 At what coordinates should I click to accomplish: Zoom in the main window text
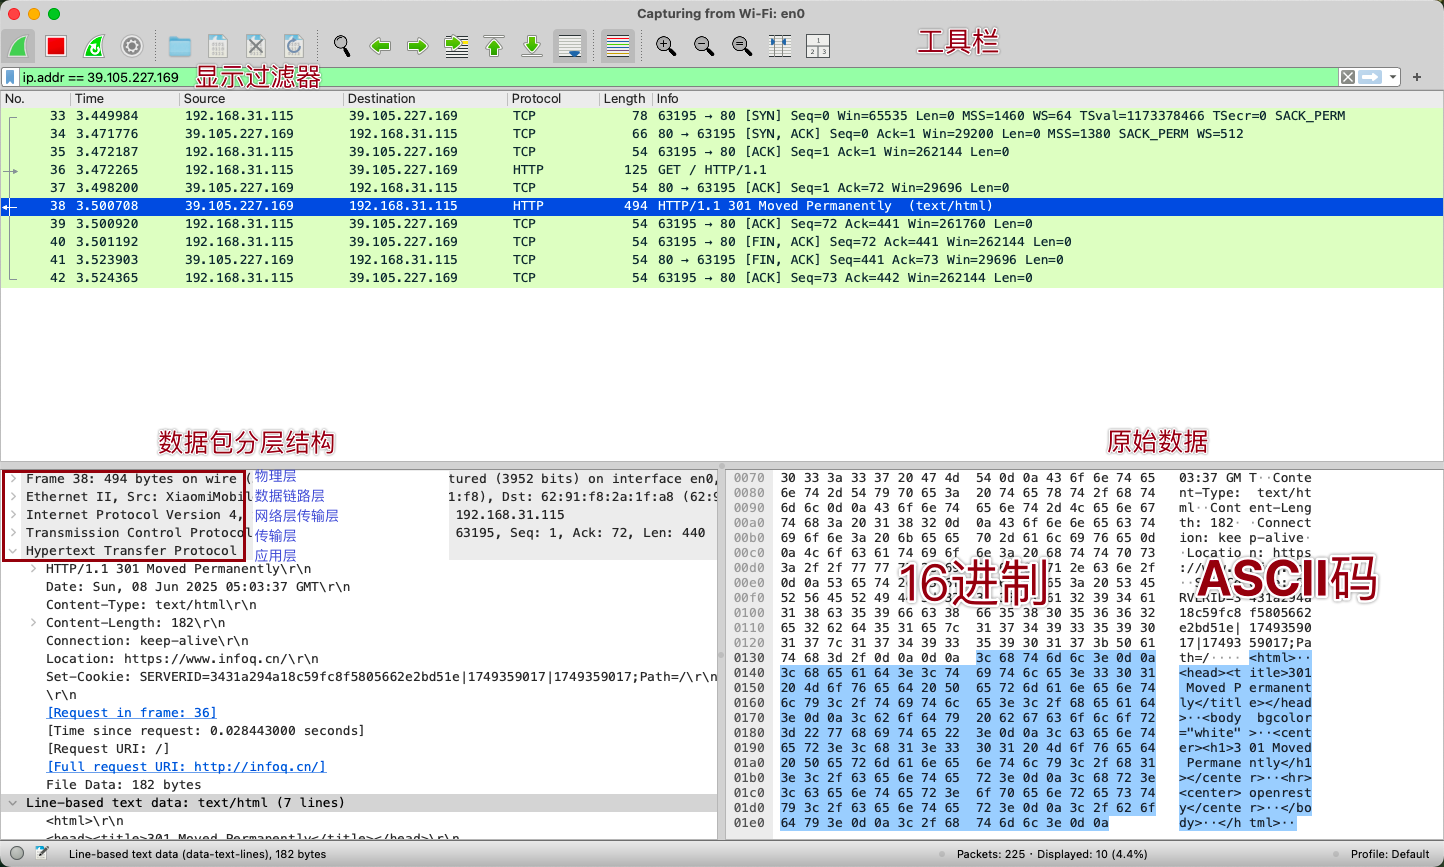tap(666, 46)
